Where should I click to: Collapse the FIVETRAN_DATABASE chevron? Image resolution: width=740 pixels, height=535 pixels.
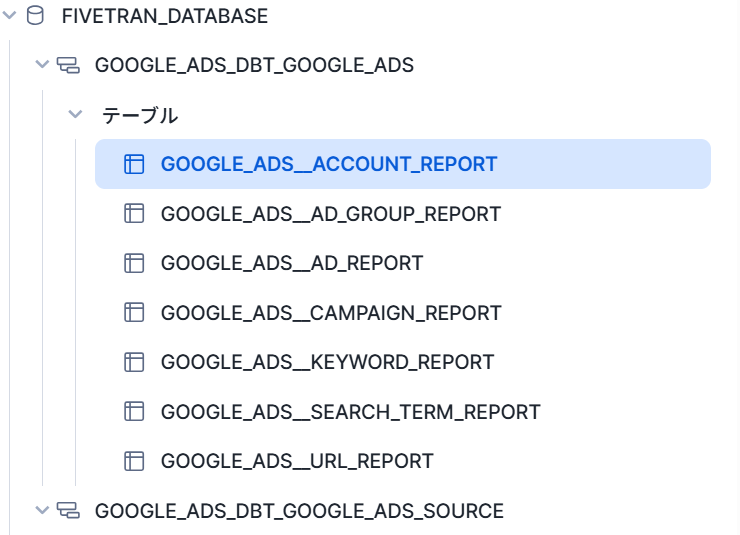9,16
